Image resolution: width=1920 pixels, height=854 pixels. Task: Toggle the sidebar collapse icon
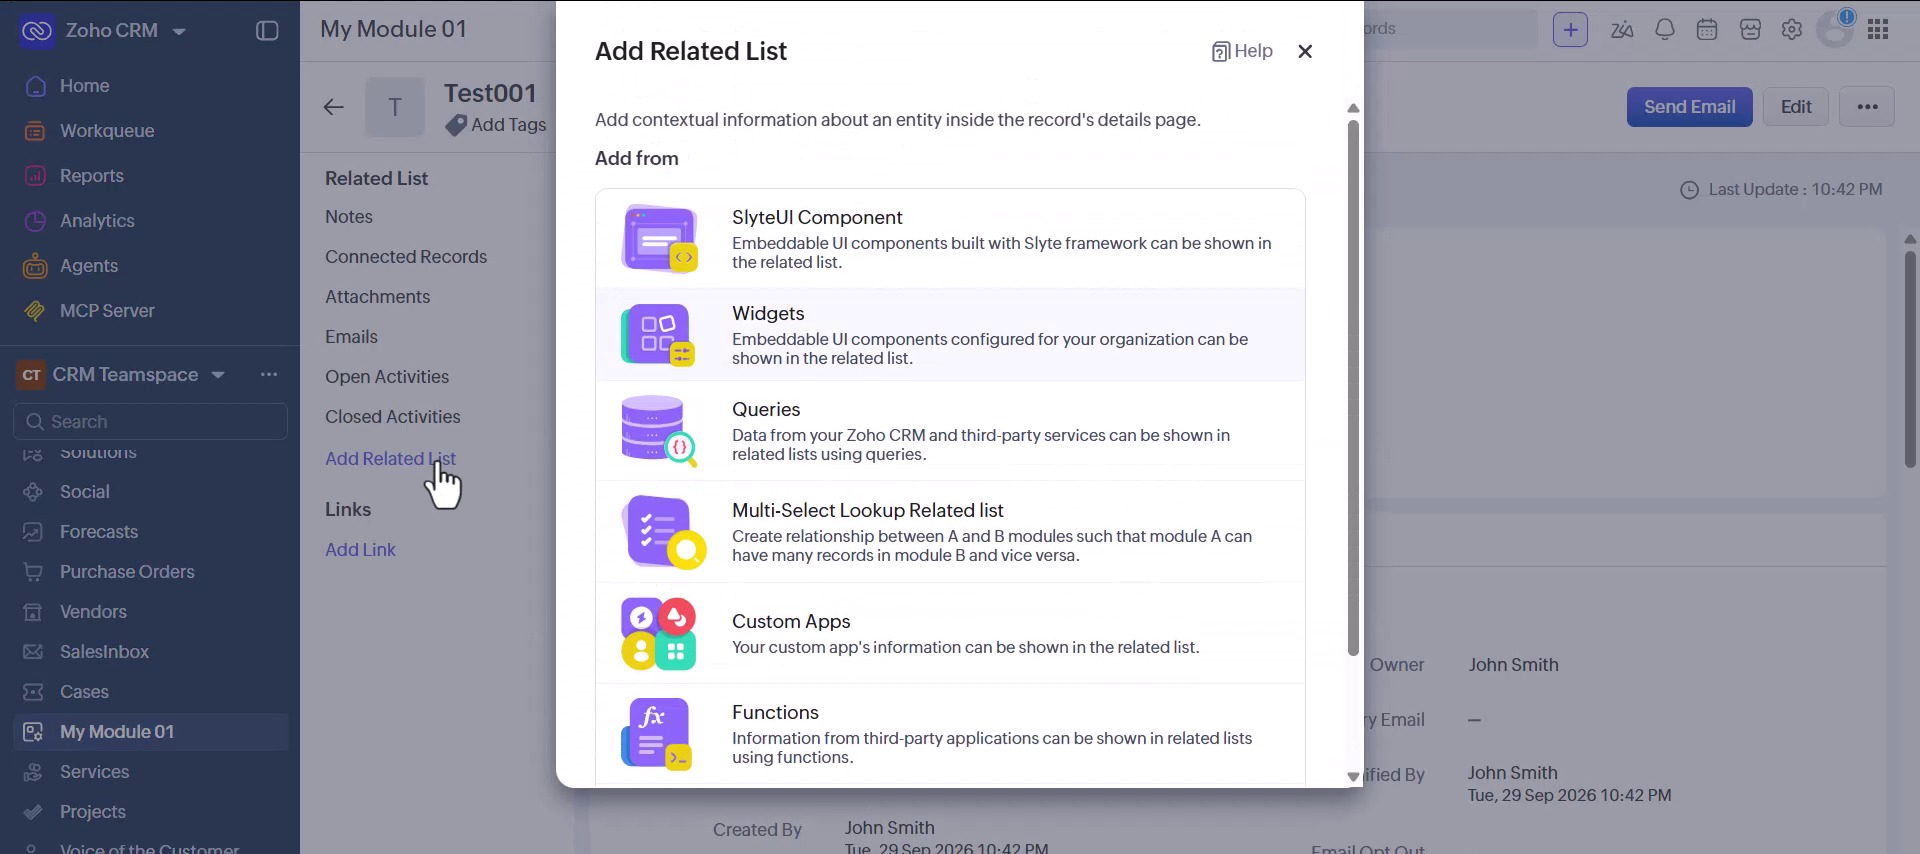(x=267, y=31)
